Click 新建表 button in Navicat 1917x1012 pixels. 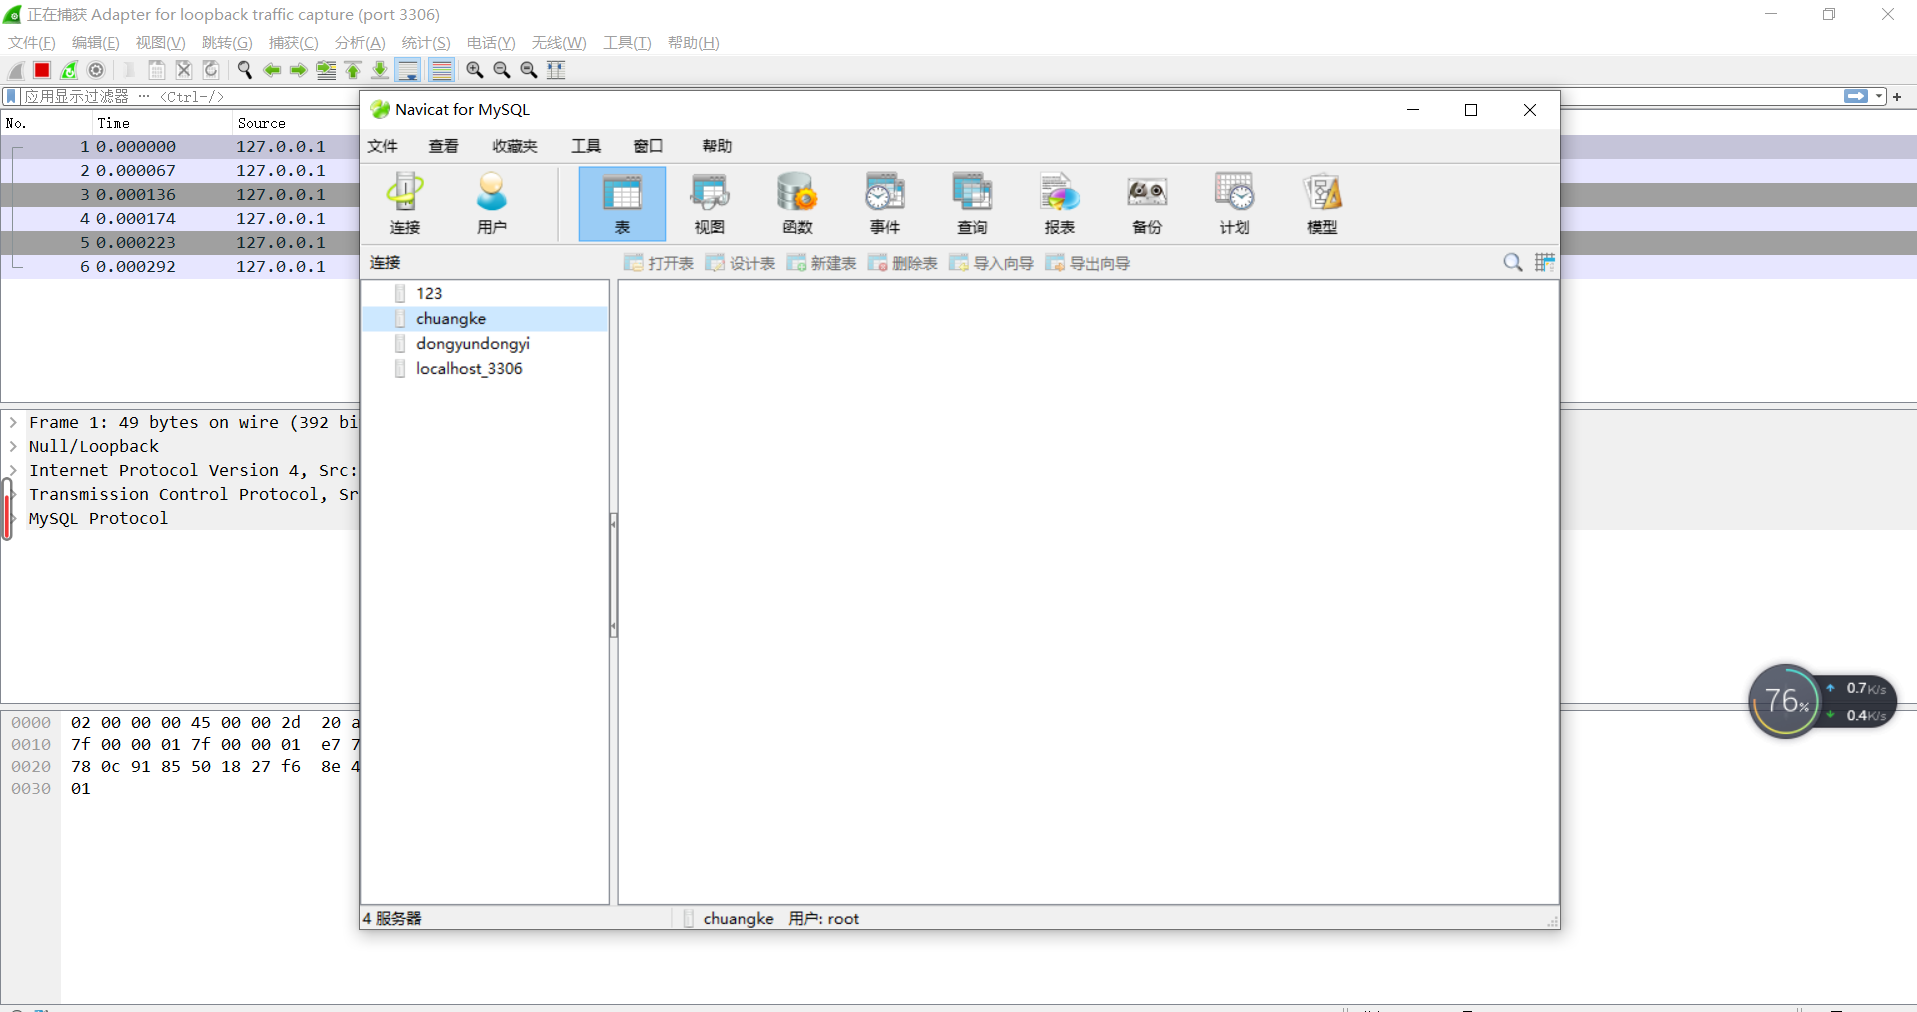click(821, 263)
